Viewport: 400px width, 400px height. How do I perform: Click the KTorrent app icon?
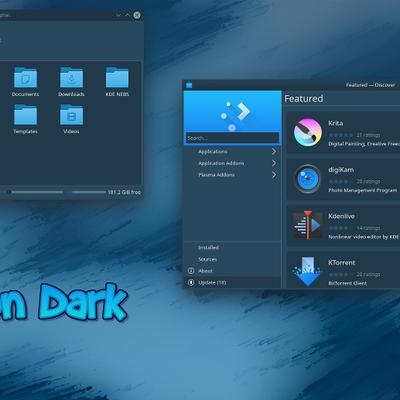click(308, 272)
